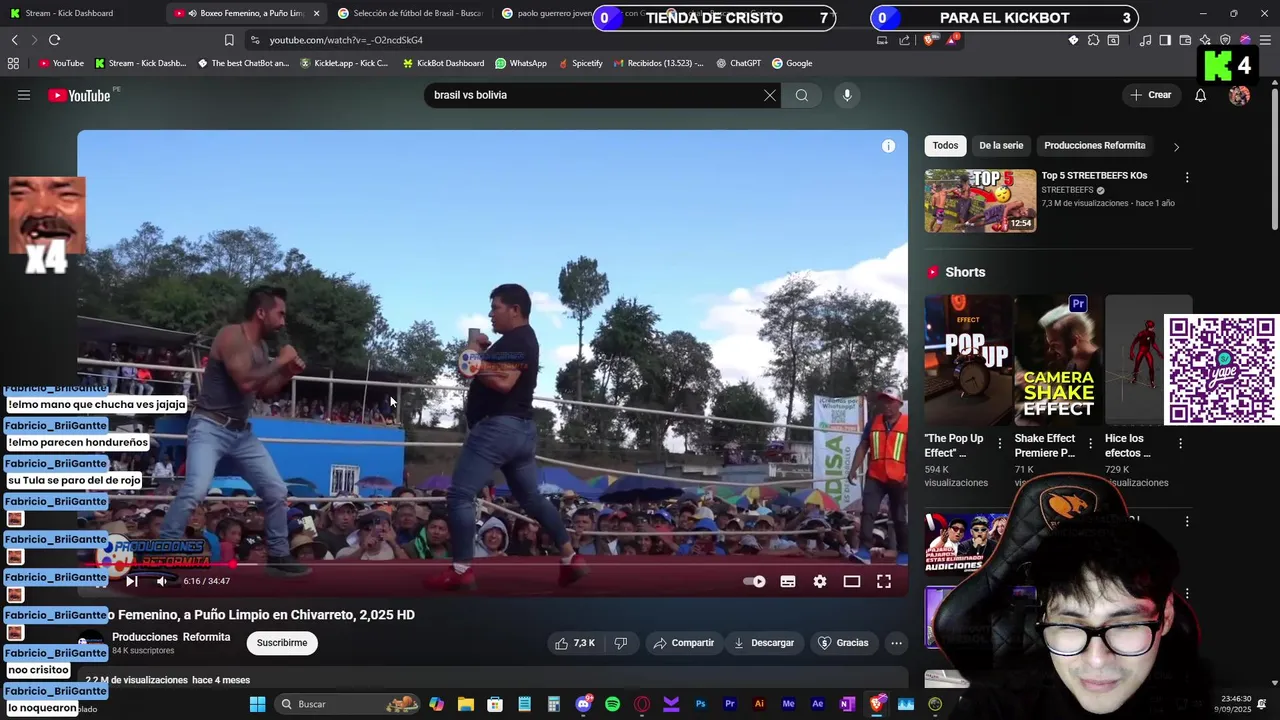Open Brave wallet icon in toolbar

click(x=1185, y=40)
